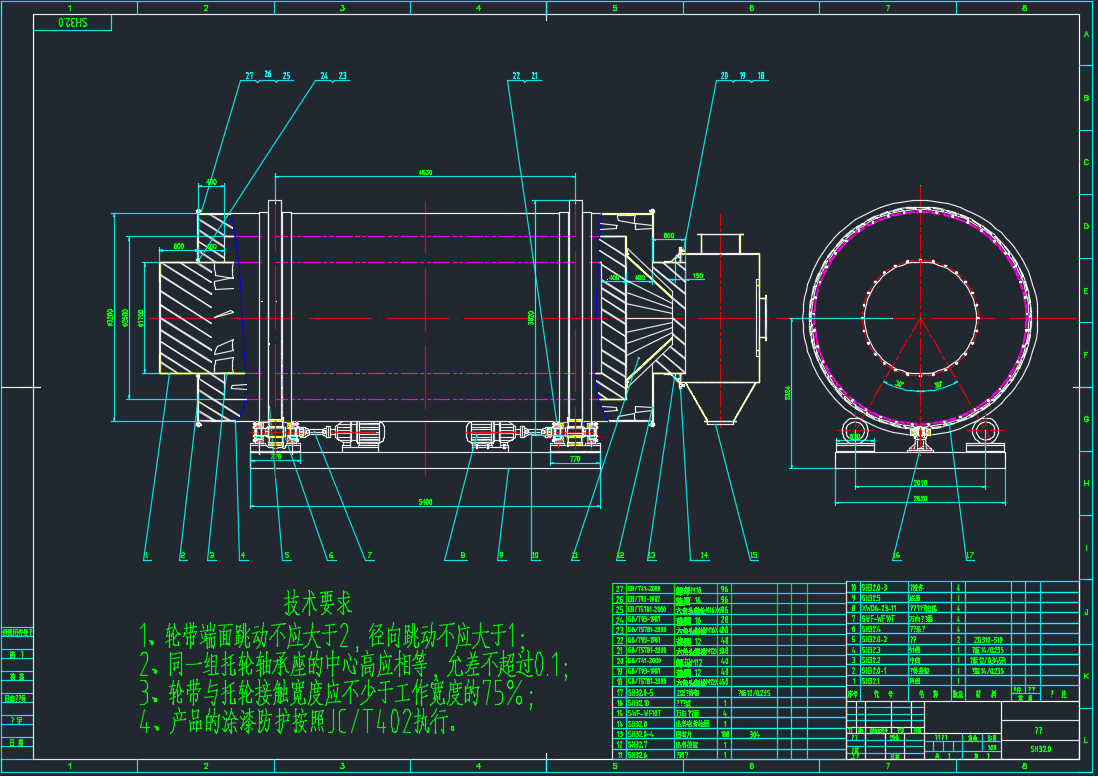Select the XWD6-23-11 code in the parts list
This screenshot has height=777, width=1098.
[x=878, y=608]
